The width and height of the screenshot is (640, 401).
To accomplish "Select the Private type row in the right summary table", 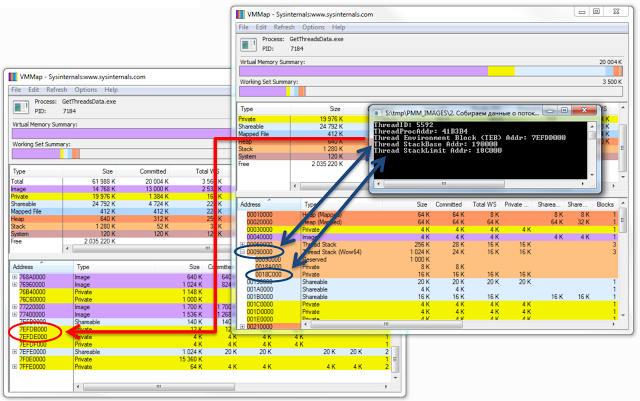I will [303, 119].
